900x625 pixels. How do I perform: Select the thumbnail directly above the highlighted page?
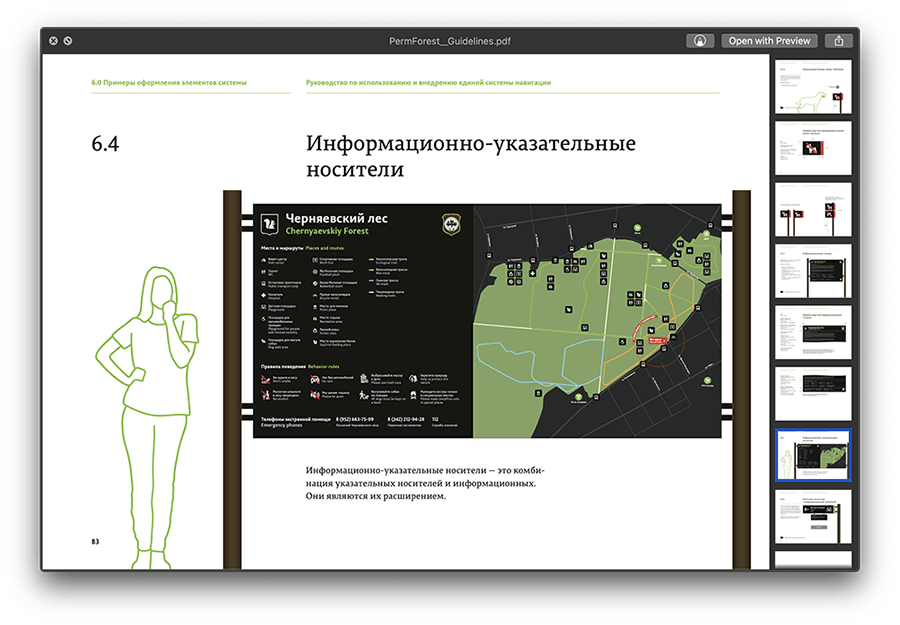click(813, 393)
